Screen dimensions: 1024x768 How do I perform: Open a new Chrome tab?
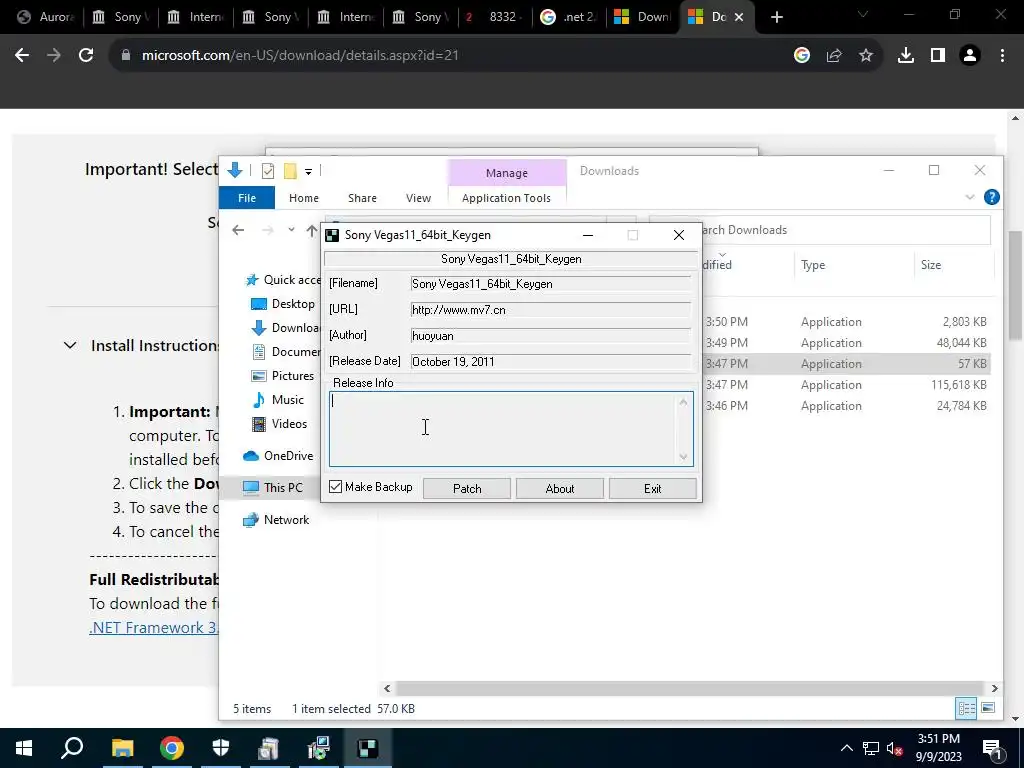point(776,18)
